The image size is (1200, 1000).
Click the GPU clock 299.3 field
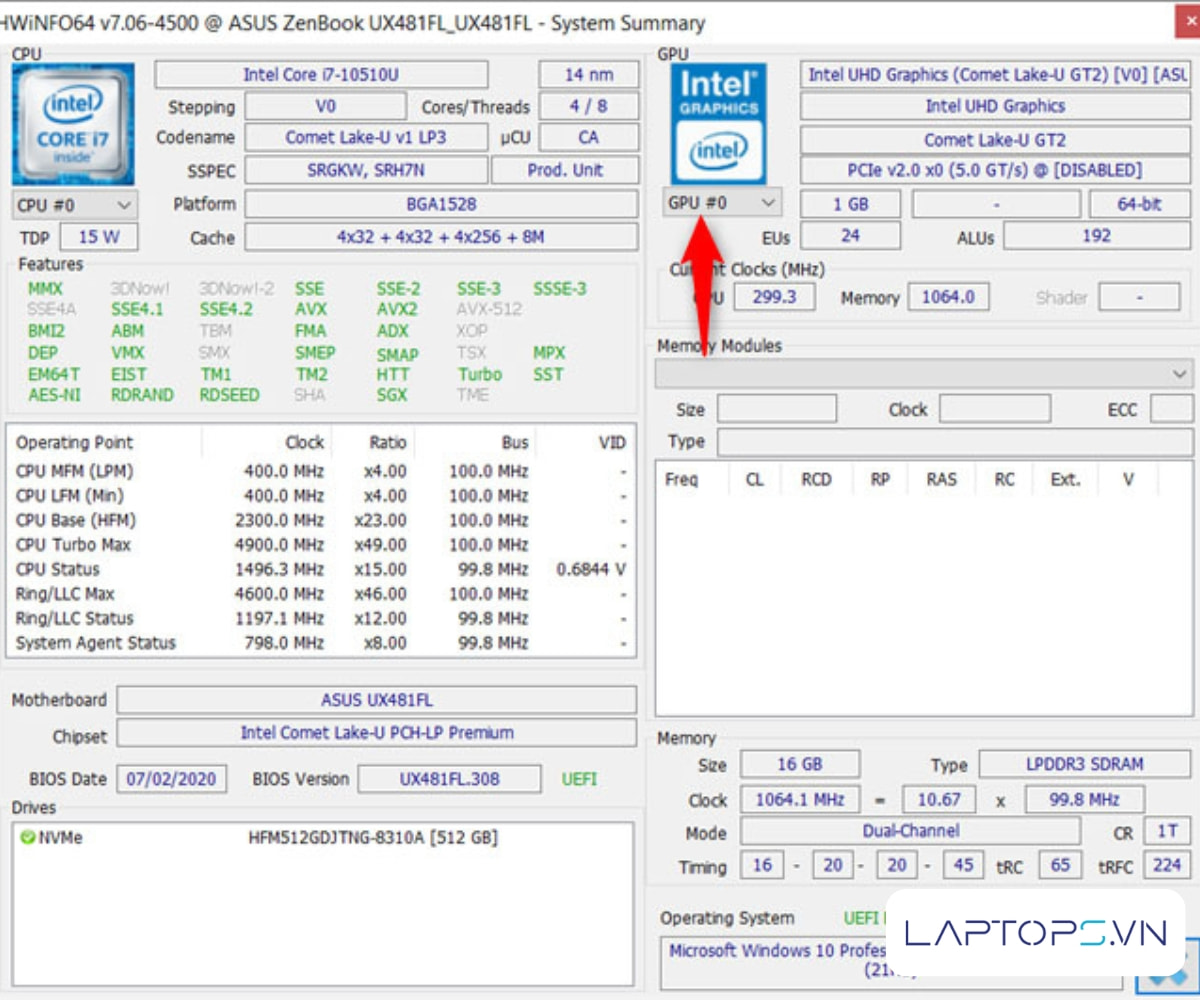pyautogui.click(x=774, y=297)
